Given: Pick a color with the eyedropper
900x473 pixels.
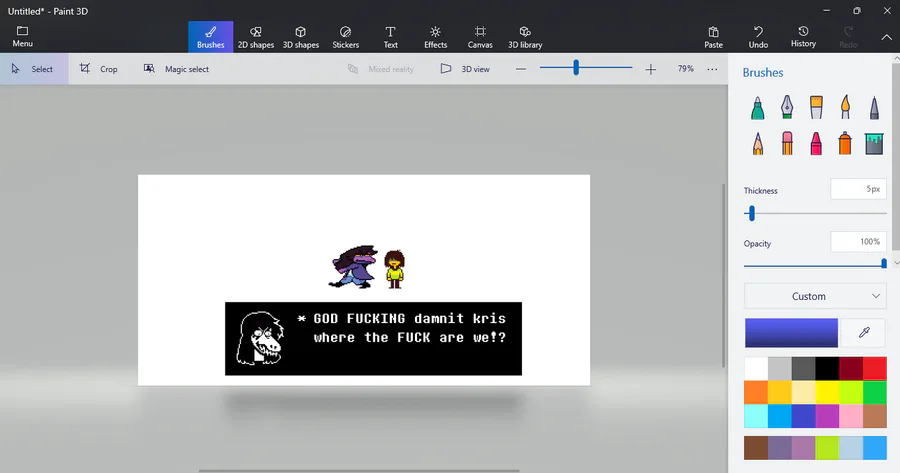Looking at the screenshot, I should [864, 332].
